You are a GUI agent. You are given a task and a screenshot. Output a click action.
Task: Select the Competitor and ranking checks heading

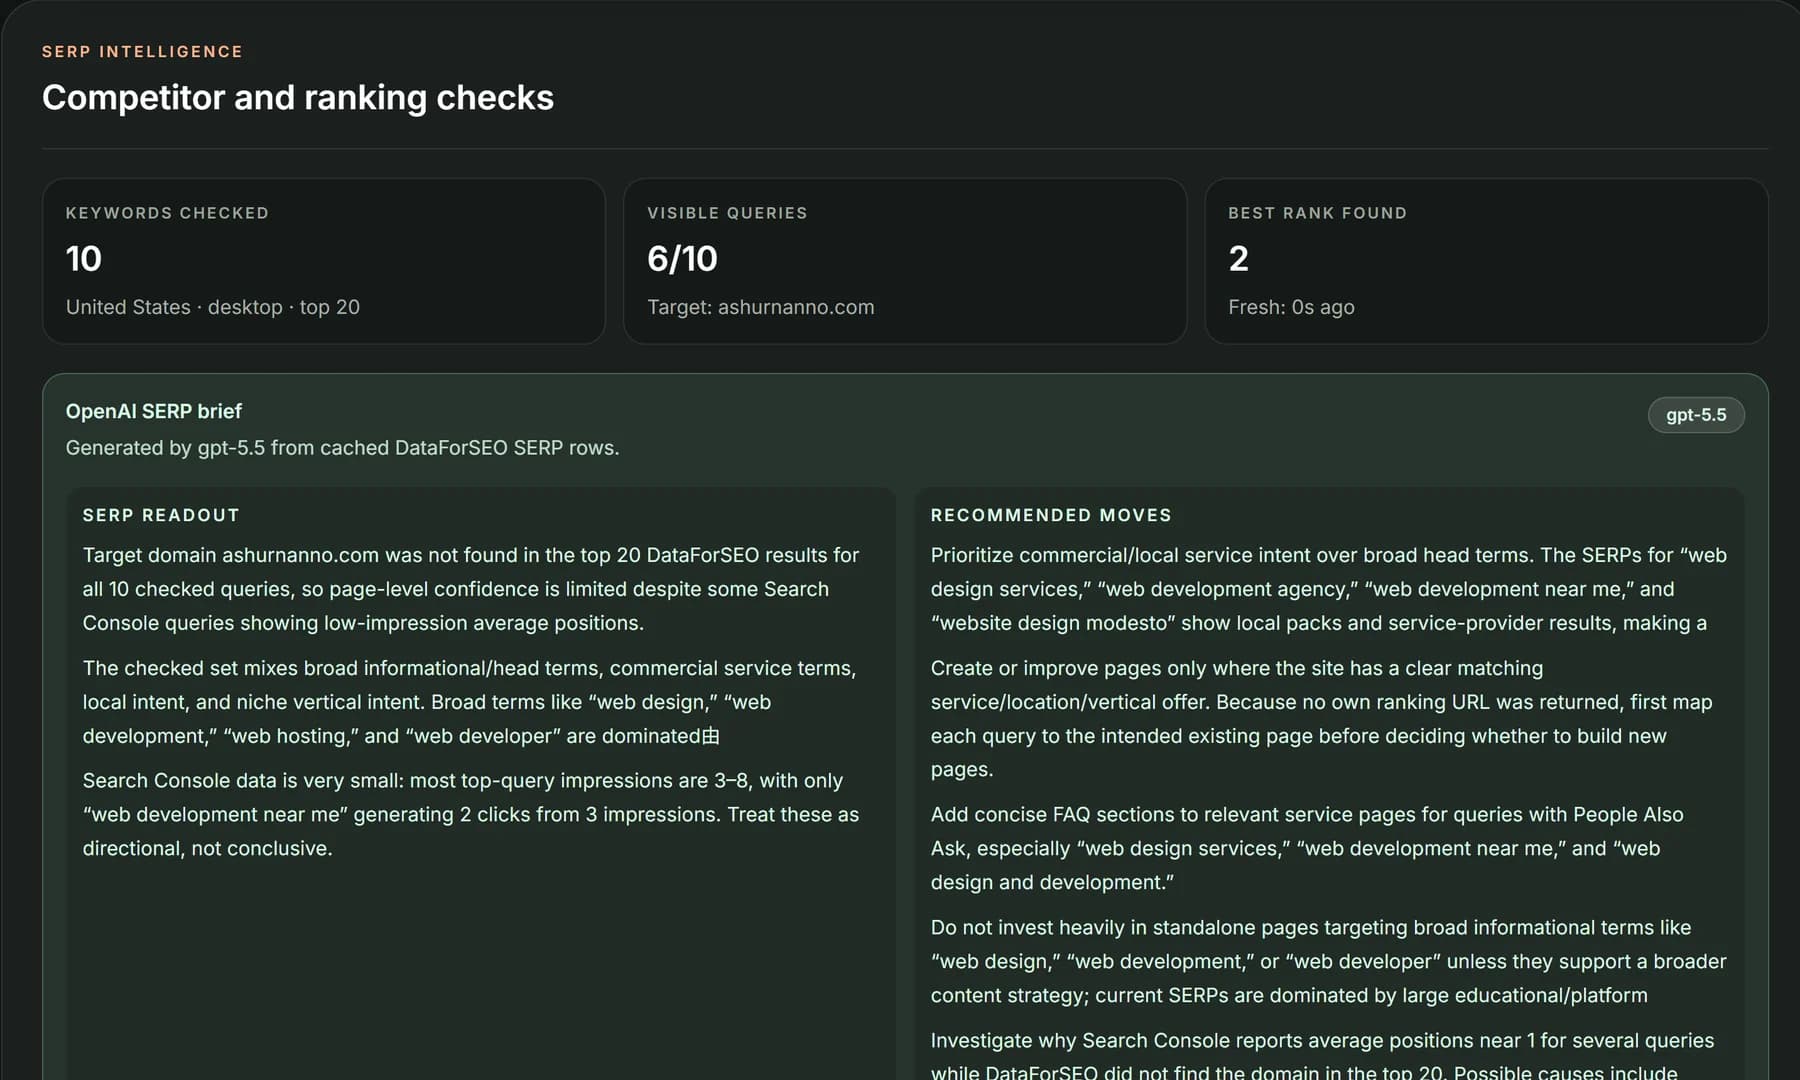click(x=298, y=97)
